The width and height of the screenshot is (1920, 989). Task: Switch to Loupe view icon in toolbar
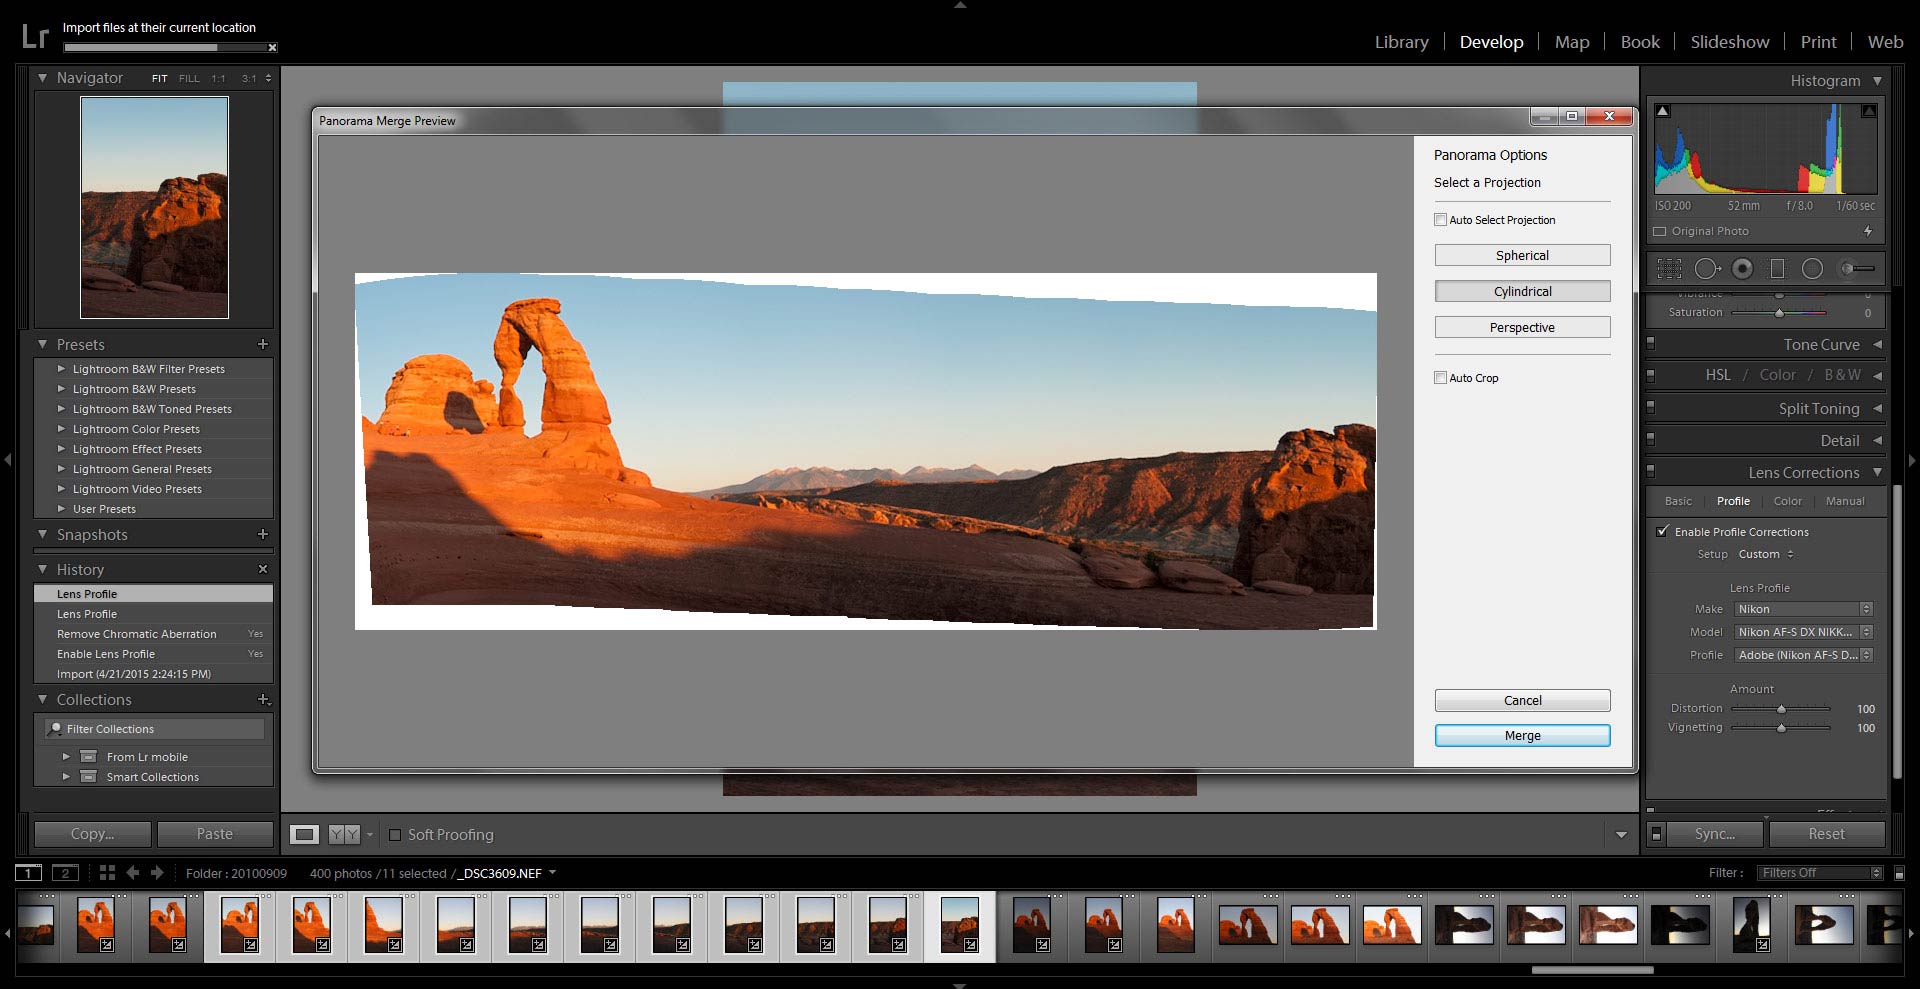pyautogui.click(x=305, y=834)
